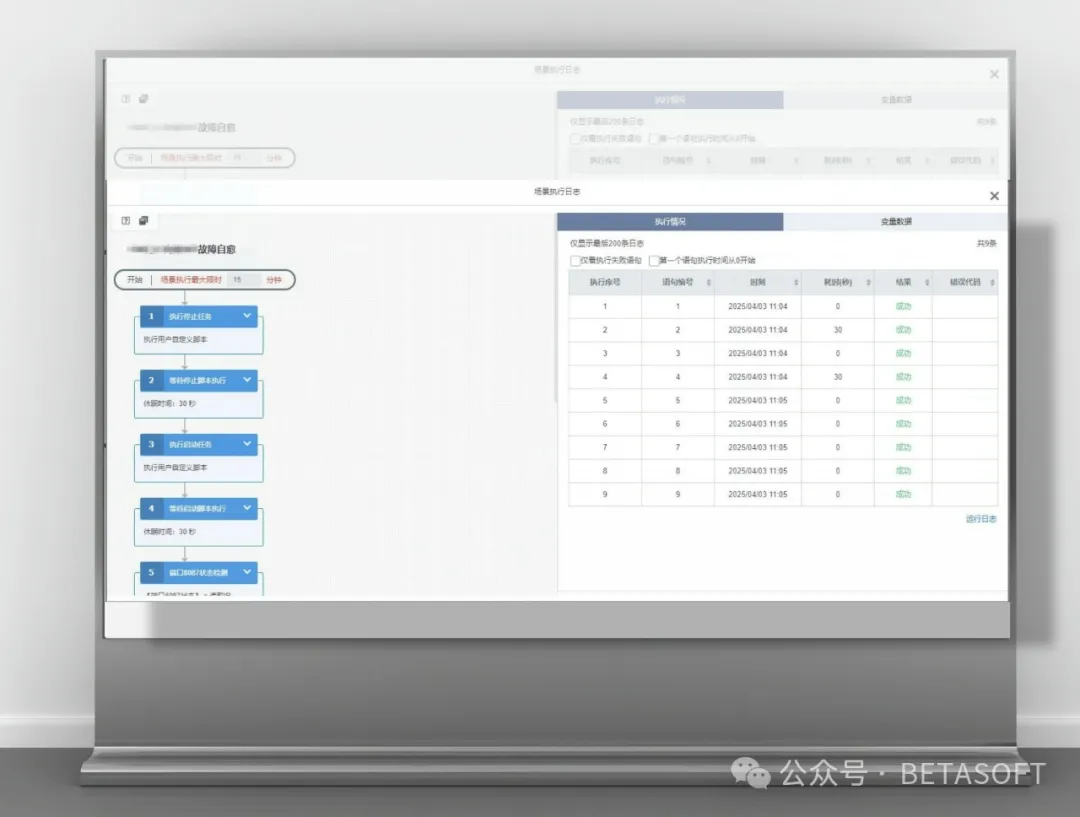
Task: Click time 2025/04/03 11:04 in row 1
Action: click(758, 307)
